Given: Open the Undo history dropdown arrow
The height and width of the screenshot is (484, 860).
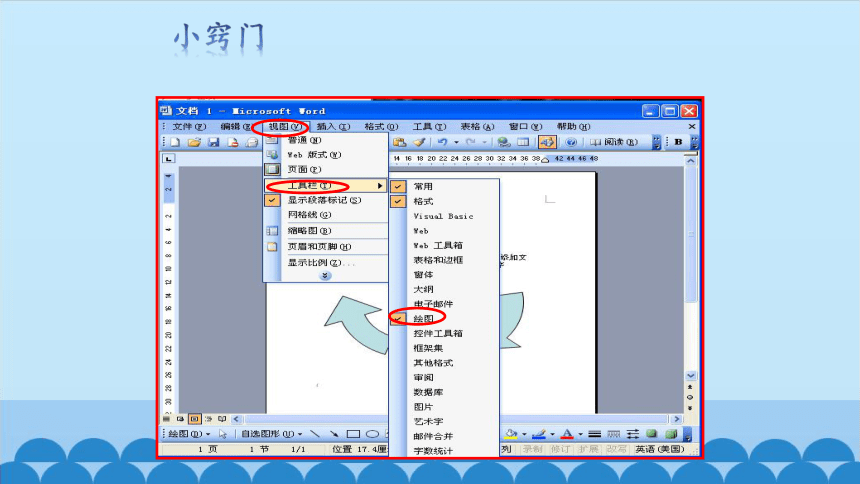Looking at the screenshot, I should point(456,142).
